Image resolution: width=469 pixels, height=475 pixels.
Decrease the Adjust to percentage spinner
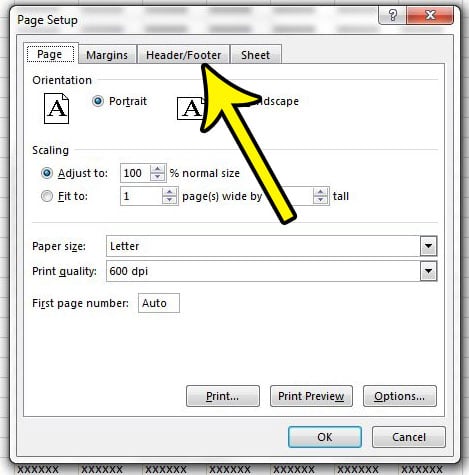[x=157, y=177]
